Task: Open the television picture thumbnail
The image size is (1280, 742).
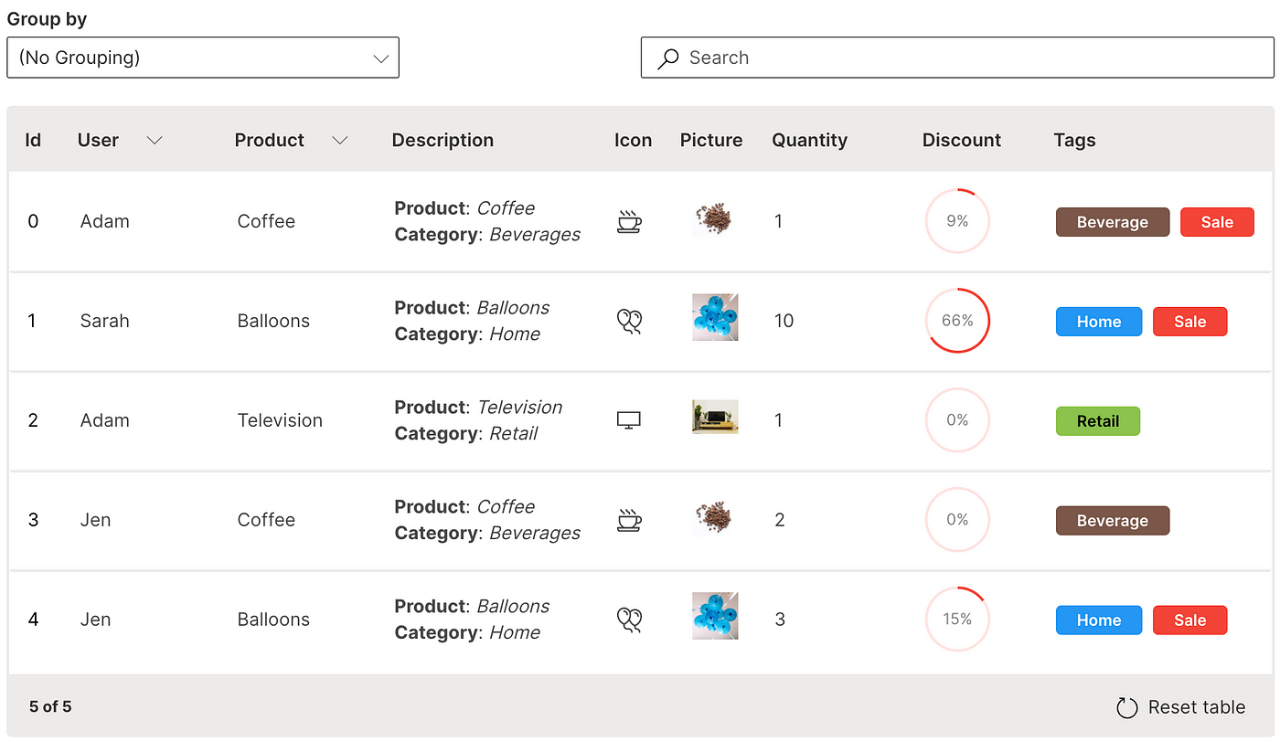Action: coord(715,417)
